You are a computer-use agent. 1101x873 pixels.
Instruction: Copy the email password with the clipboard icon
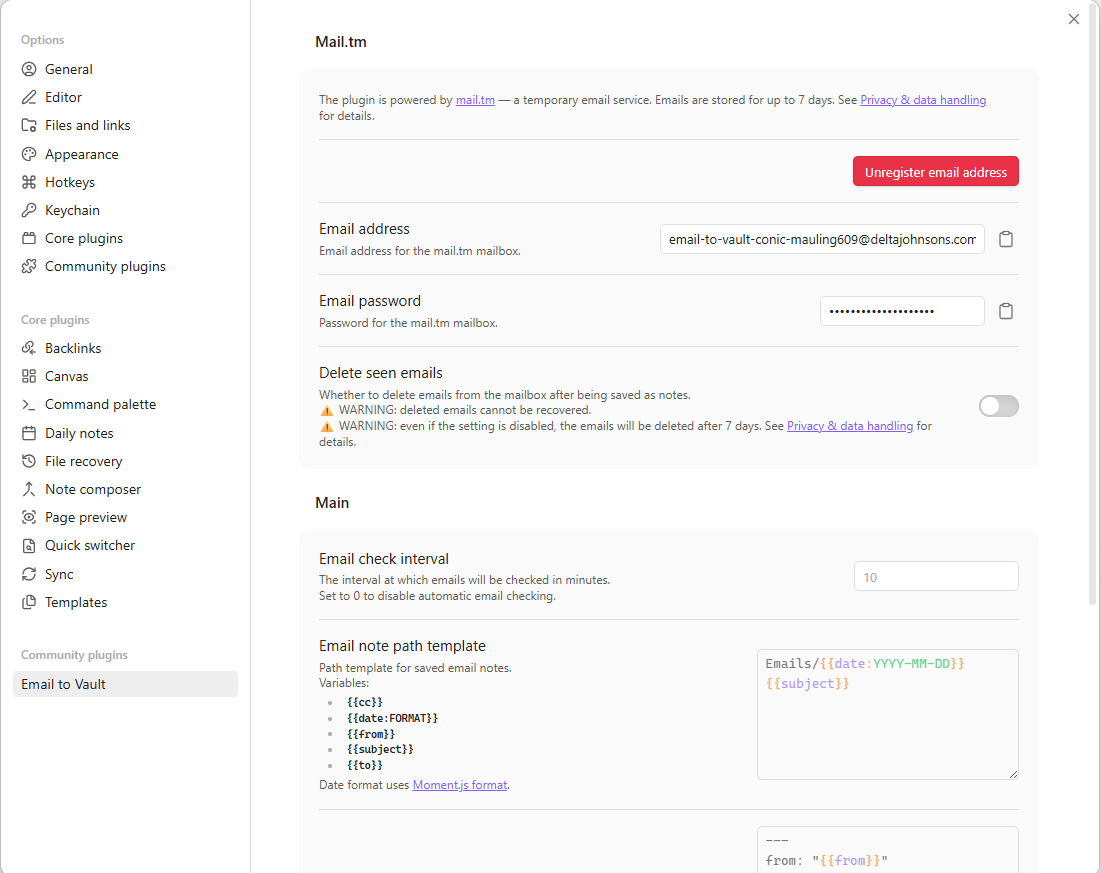(1006, 311)
